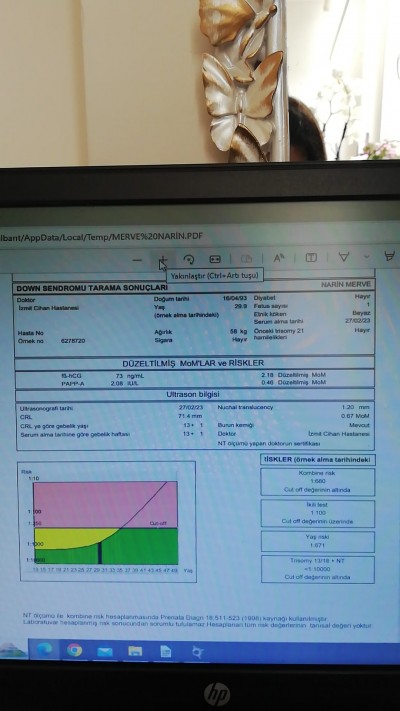Click the risk chart image in PDF
Screen dimensions: 400x711
tap(107, 521)
